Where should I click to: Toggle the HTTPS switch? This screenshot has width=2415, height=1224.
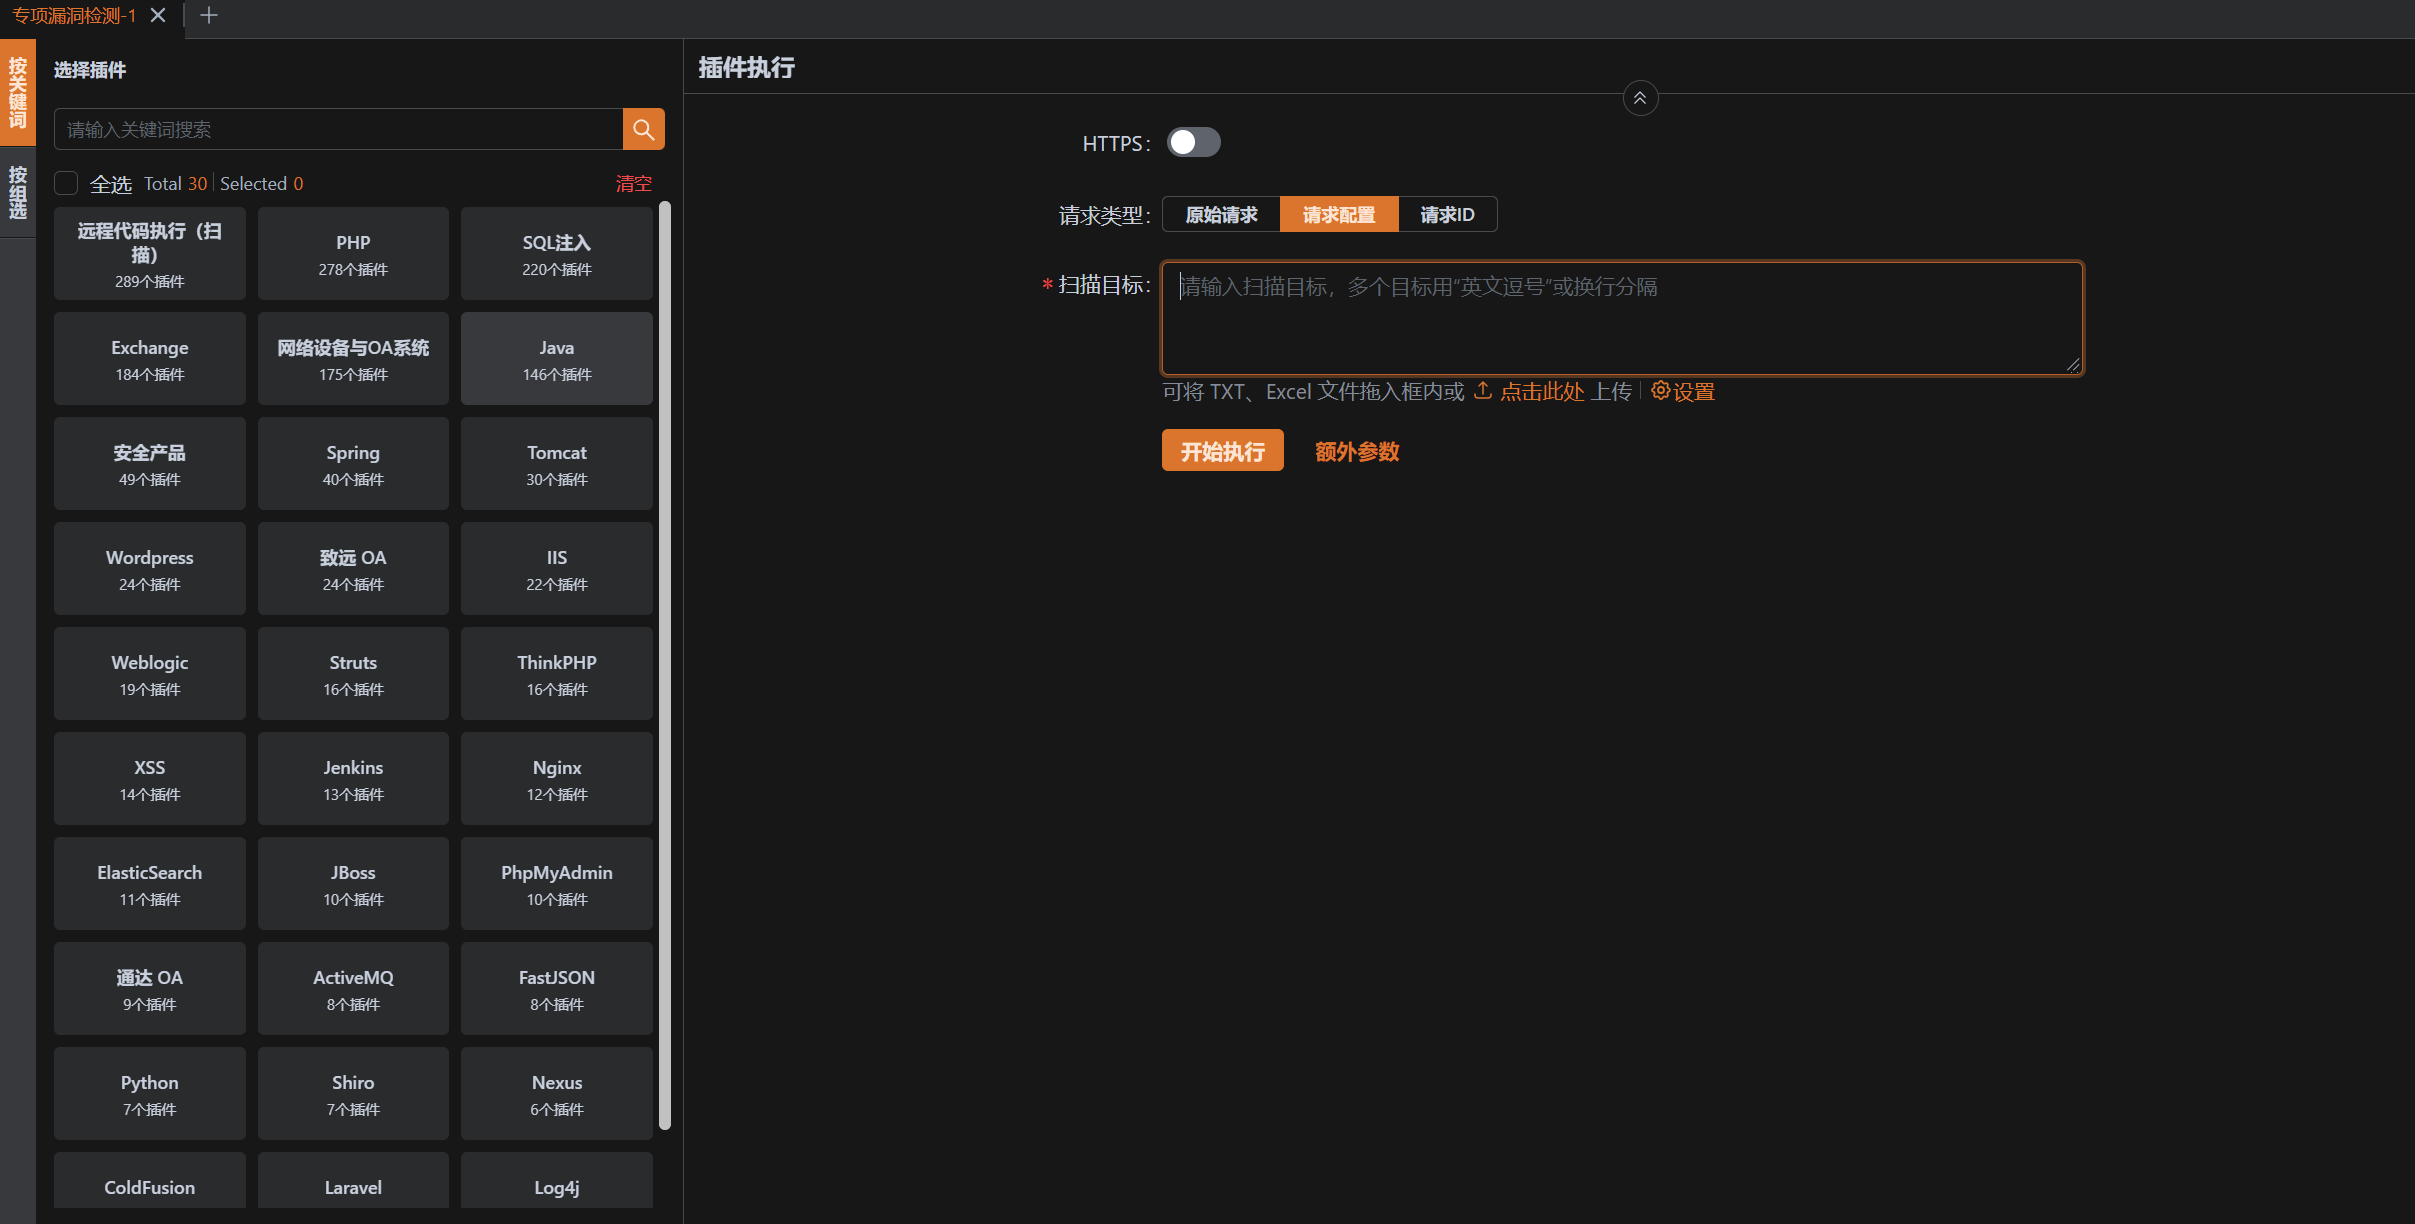[x=1194, y=143]
